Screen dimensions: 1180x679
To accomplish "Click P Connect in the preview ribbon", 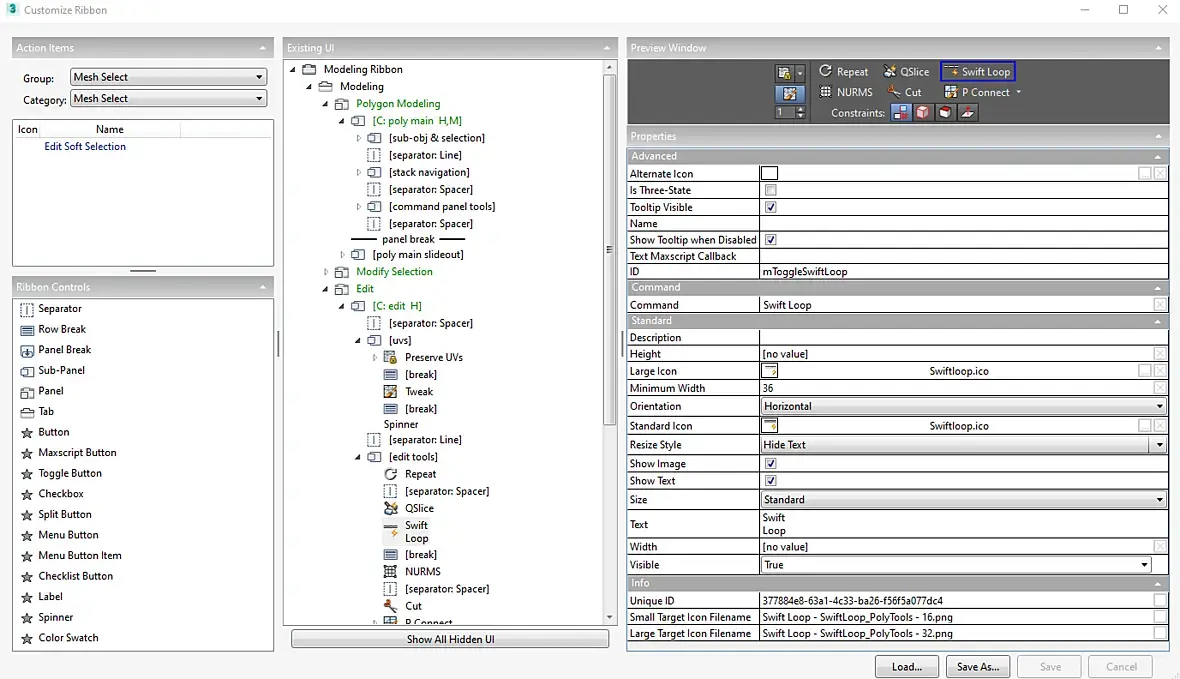I will (x=977, y=92).
